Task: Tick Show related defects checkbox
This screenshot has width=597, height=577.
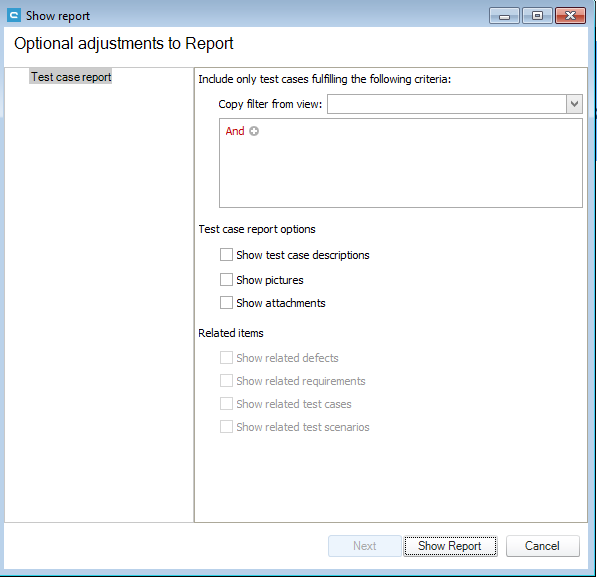Action: (226, 358)
